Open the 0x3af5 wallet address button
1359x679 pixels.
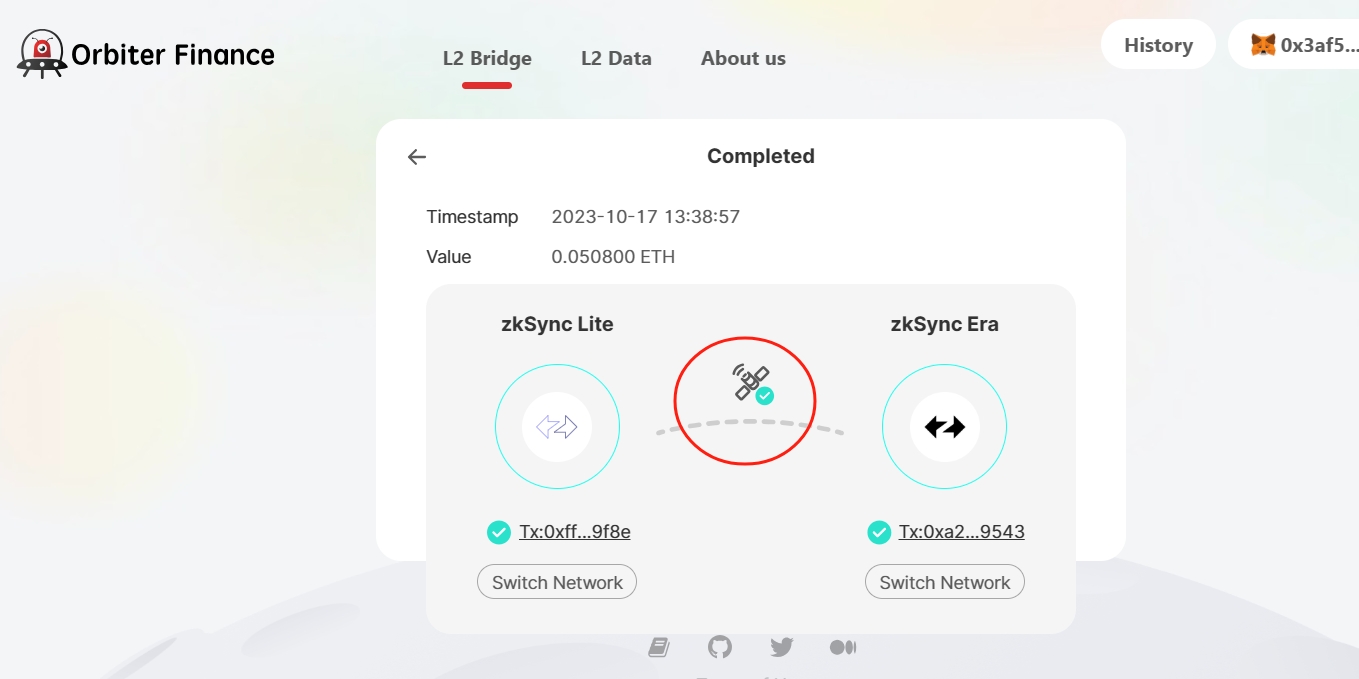1294,45
